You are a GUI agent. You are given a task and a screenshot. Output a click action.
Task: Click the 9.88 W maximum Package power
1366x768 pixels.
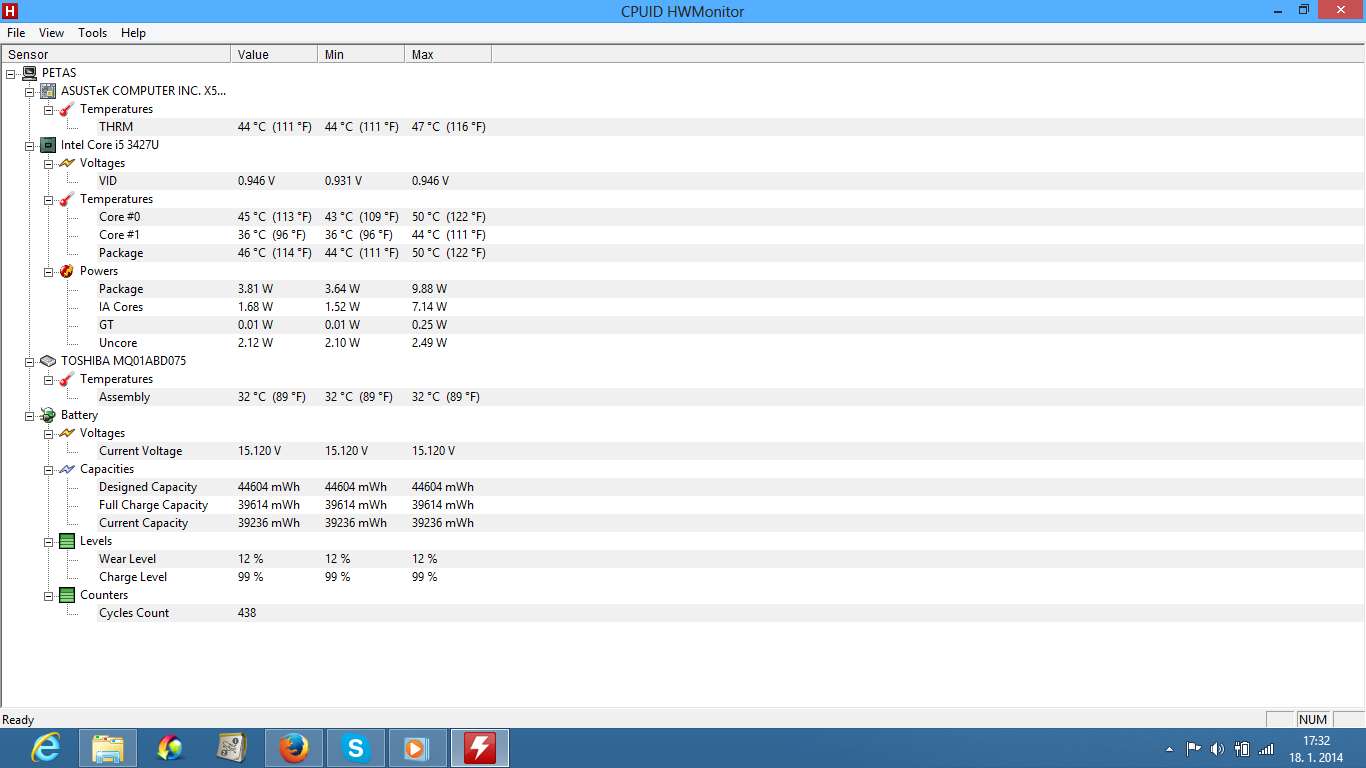click(429, 289)
